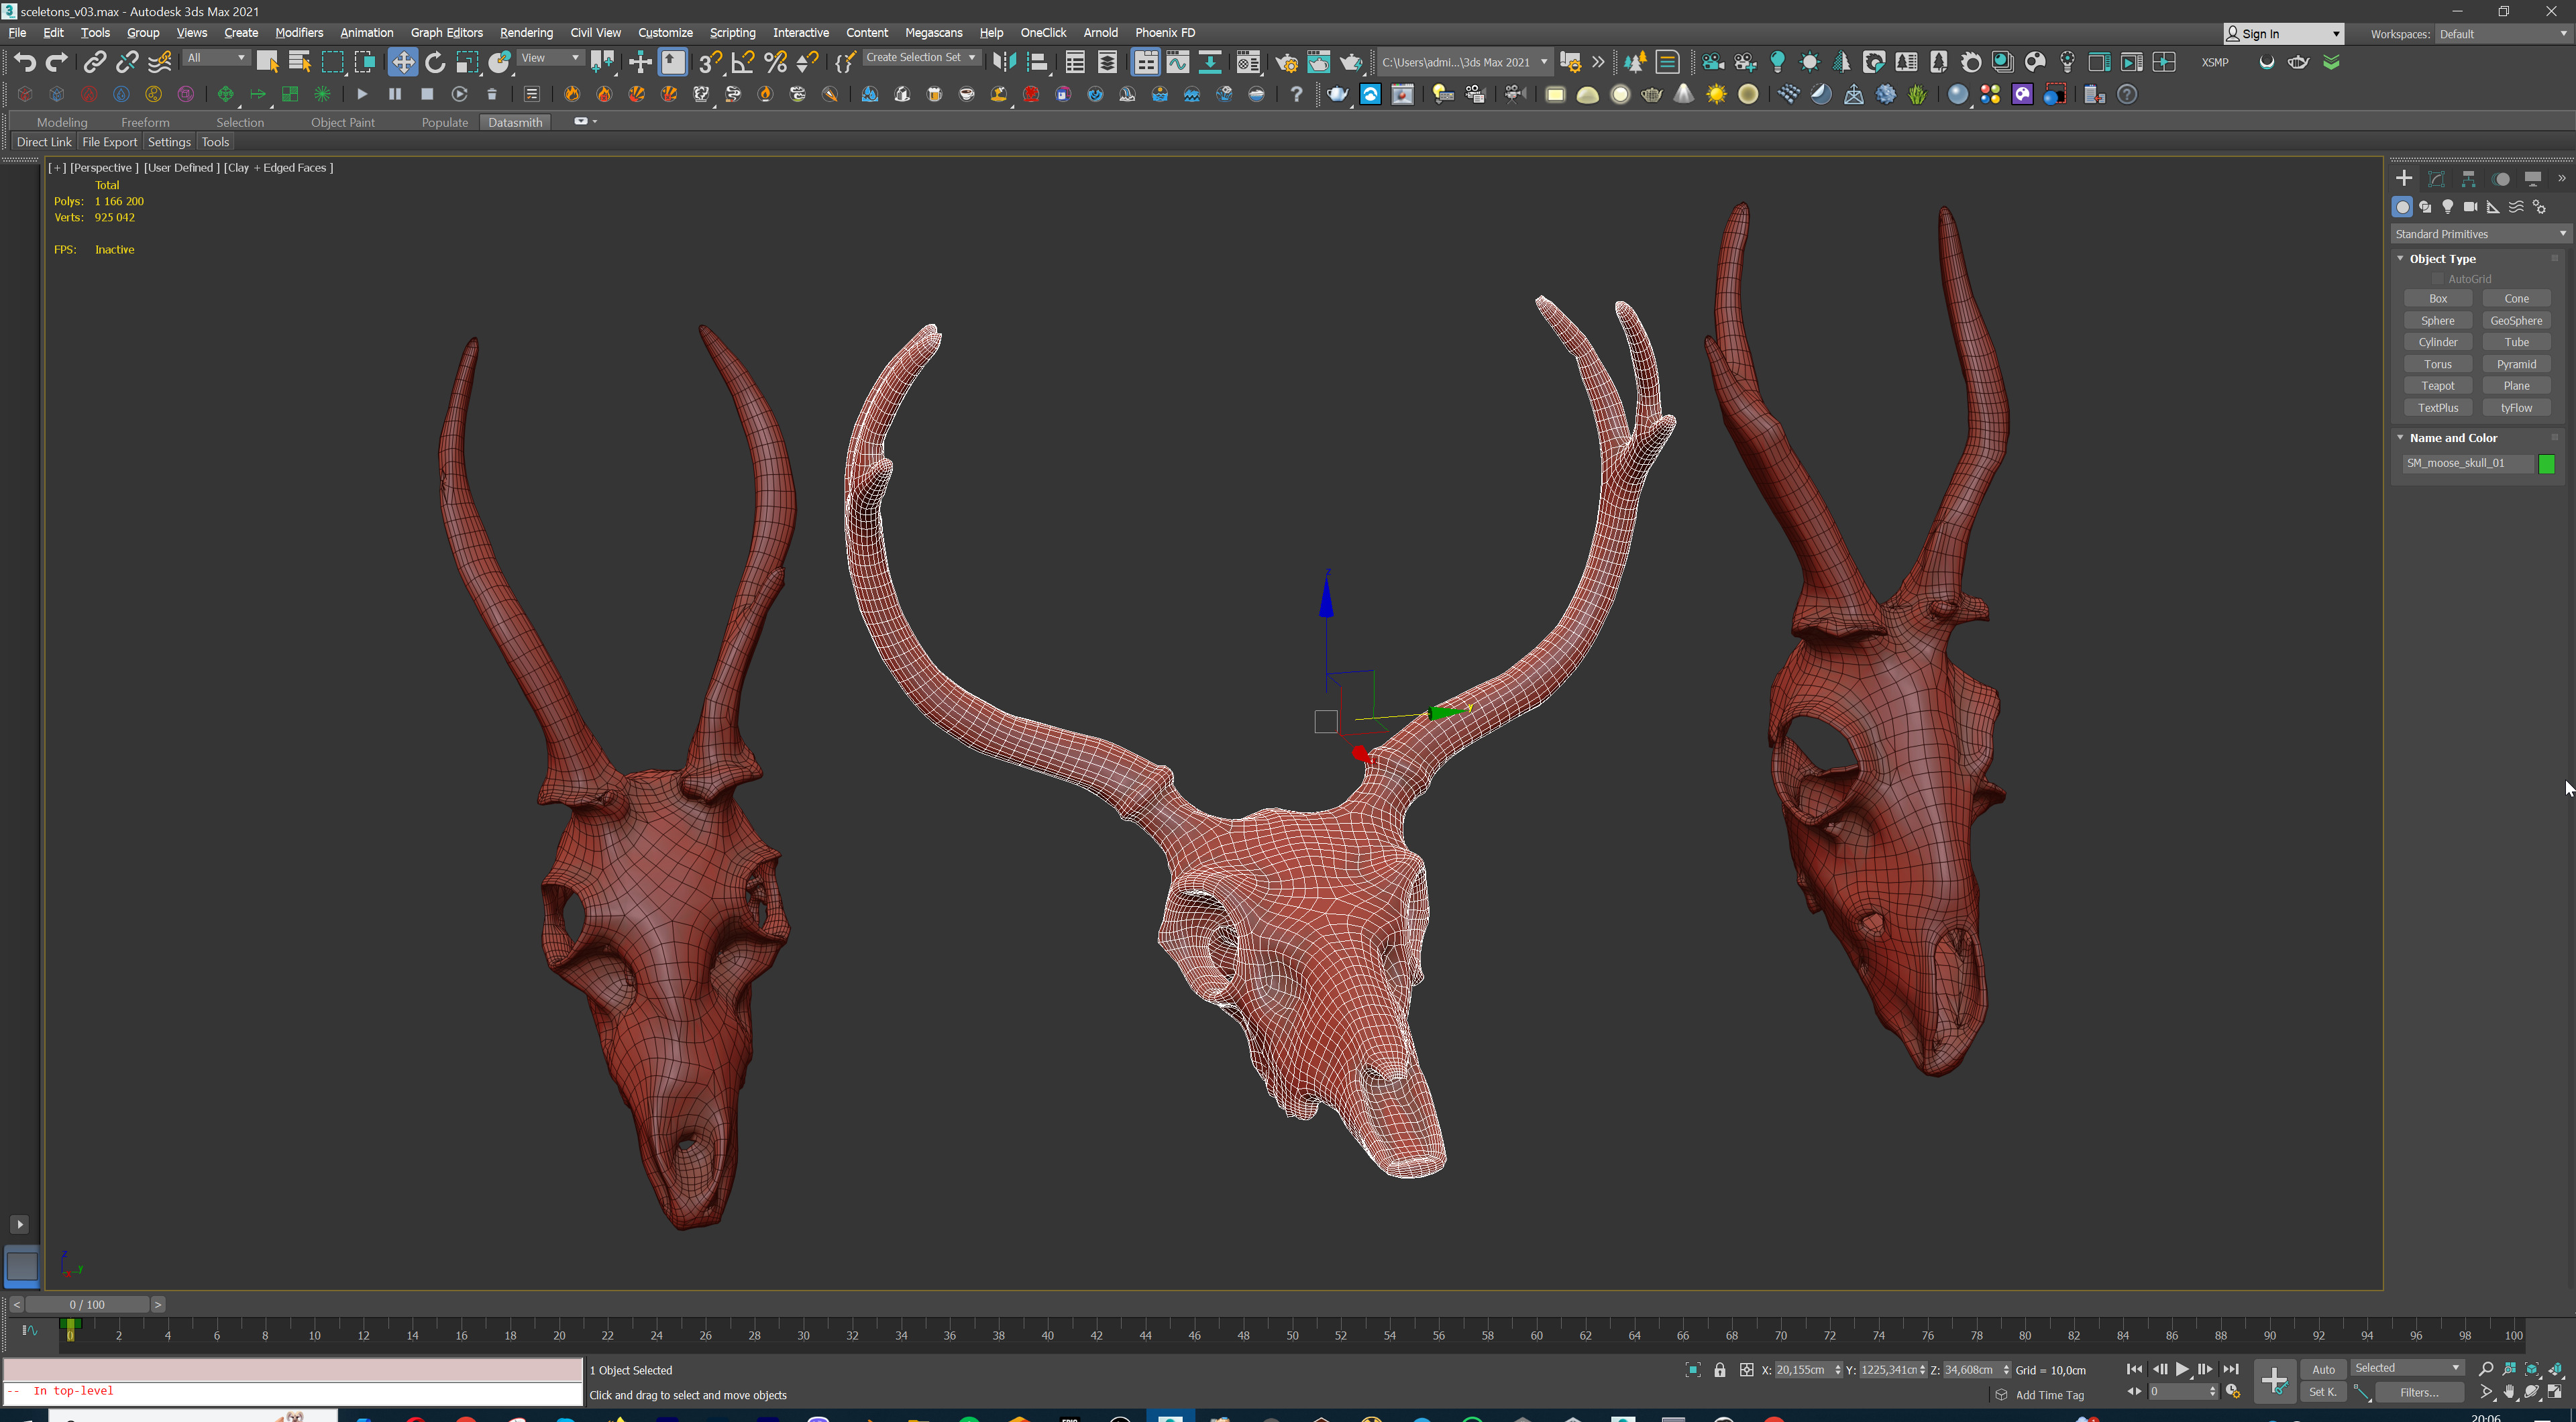Screen dimensions: 2576x1422
Task: Open the Graph Editors menu
Action: click(446, 32)
